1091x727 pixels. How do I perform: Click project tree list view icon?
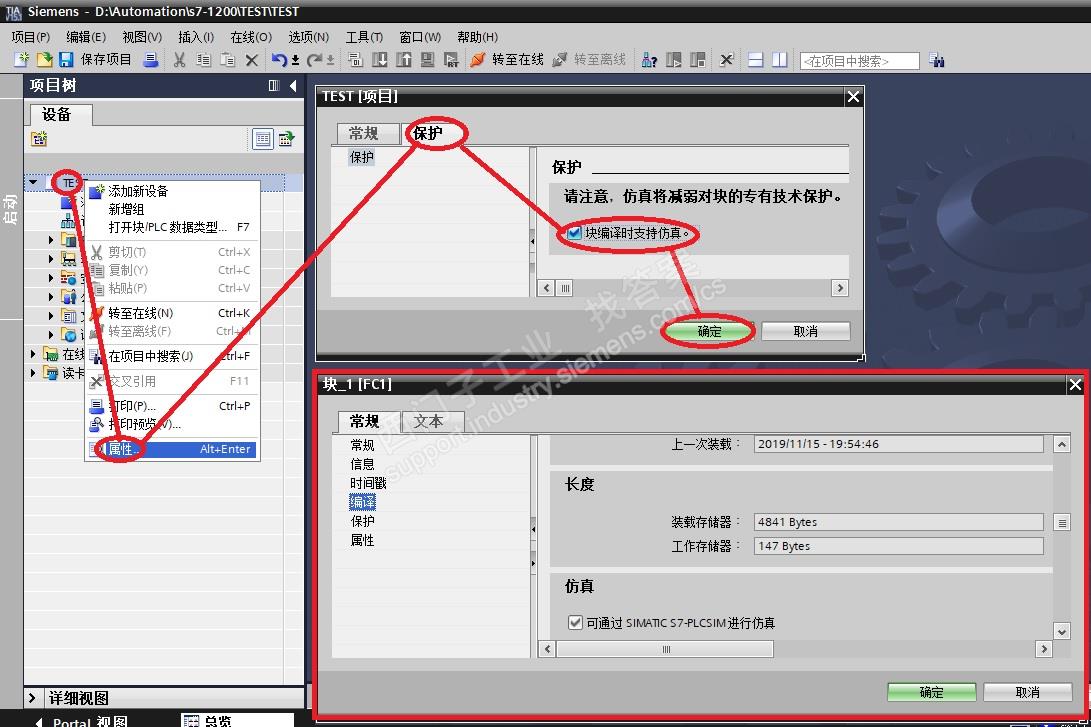point(263,139)
